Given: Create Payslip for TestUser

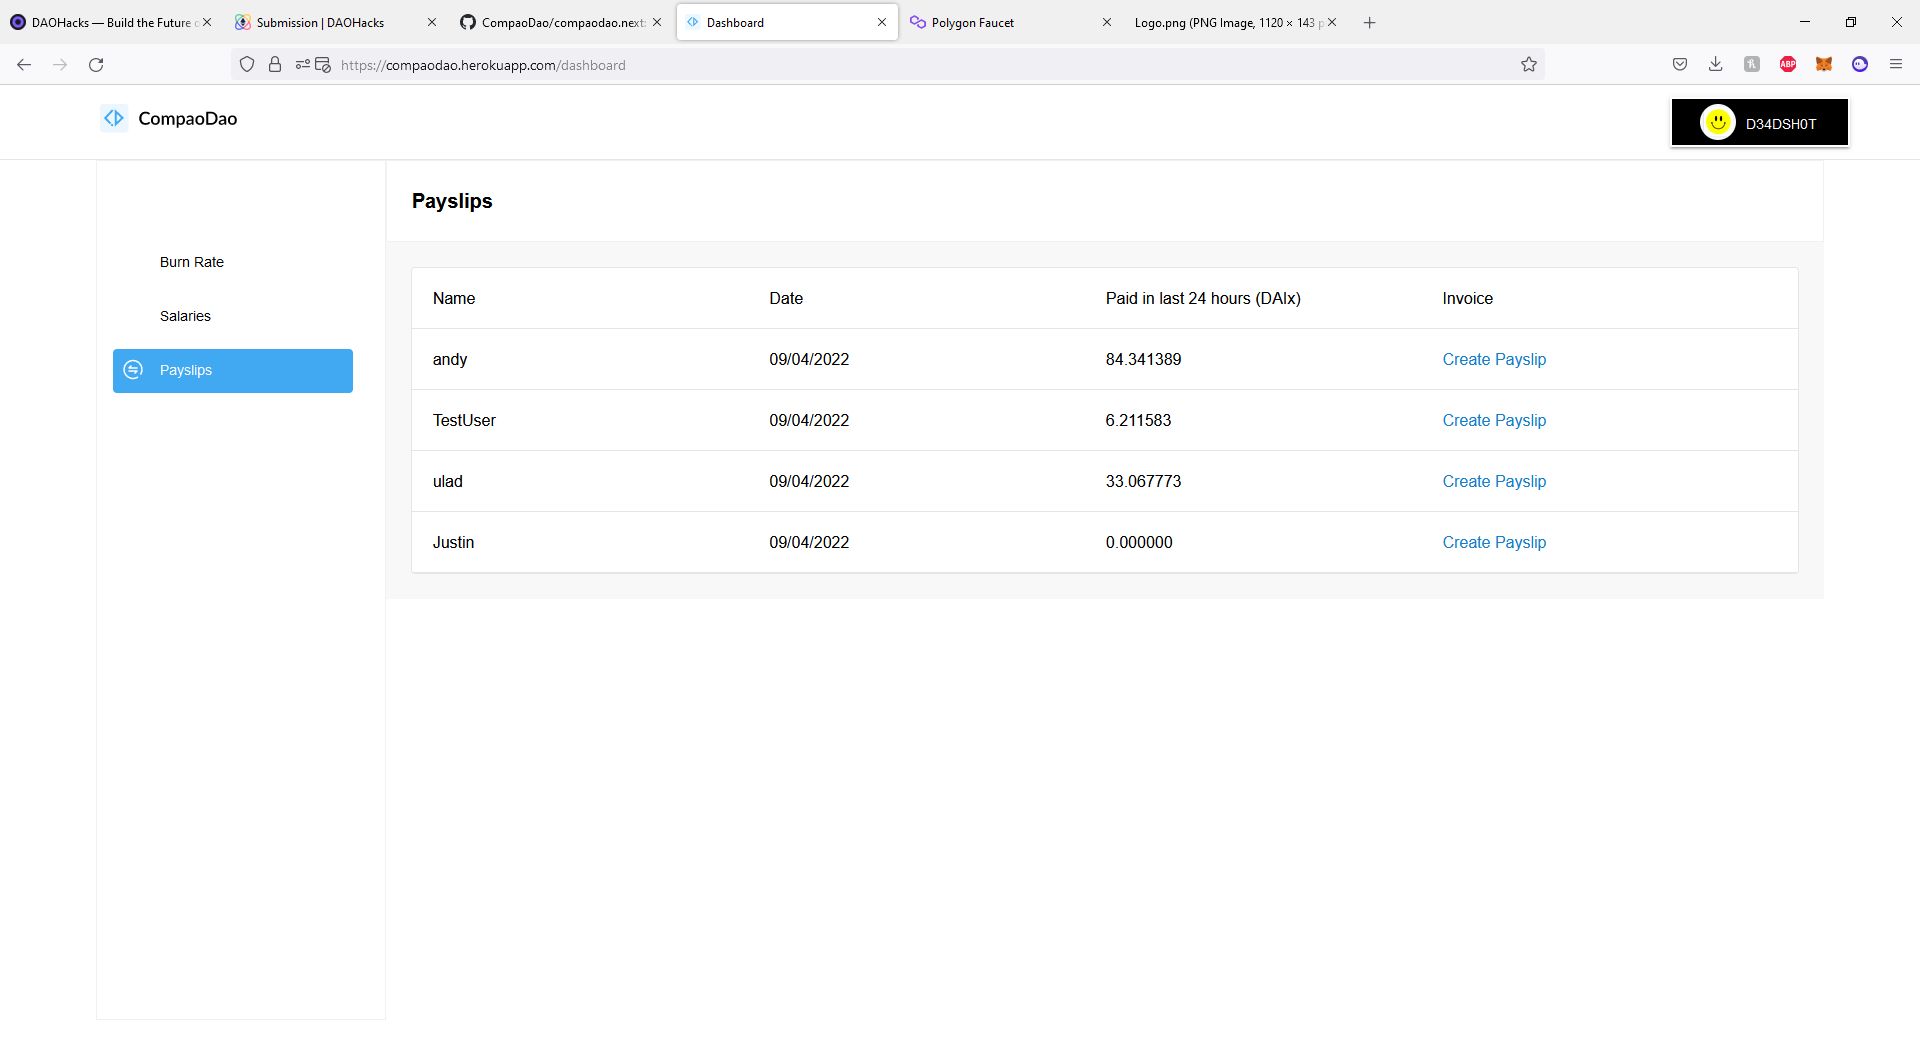Looking at the screenshot, I should 1494,420.
